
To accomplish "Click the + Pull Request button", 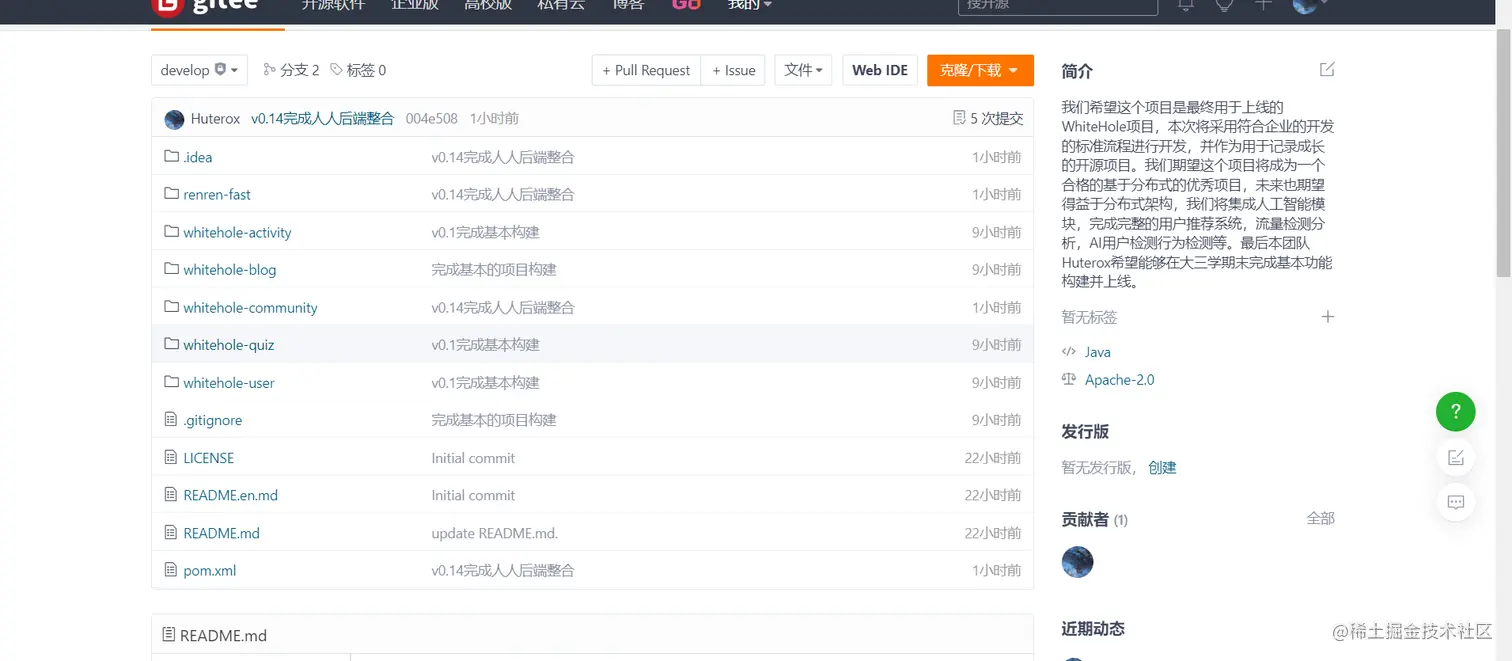I will click(x=647, y=70).
